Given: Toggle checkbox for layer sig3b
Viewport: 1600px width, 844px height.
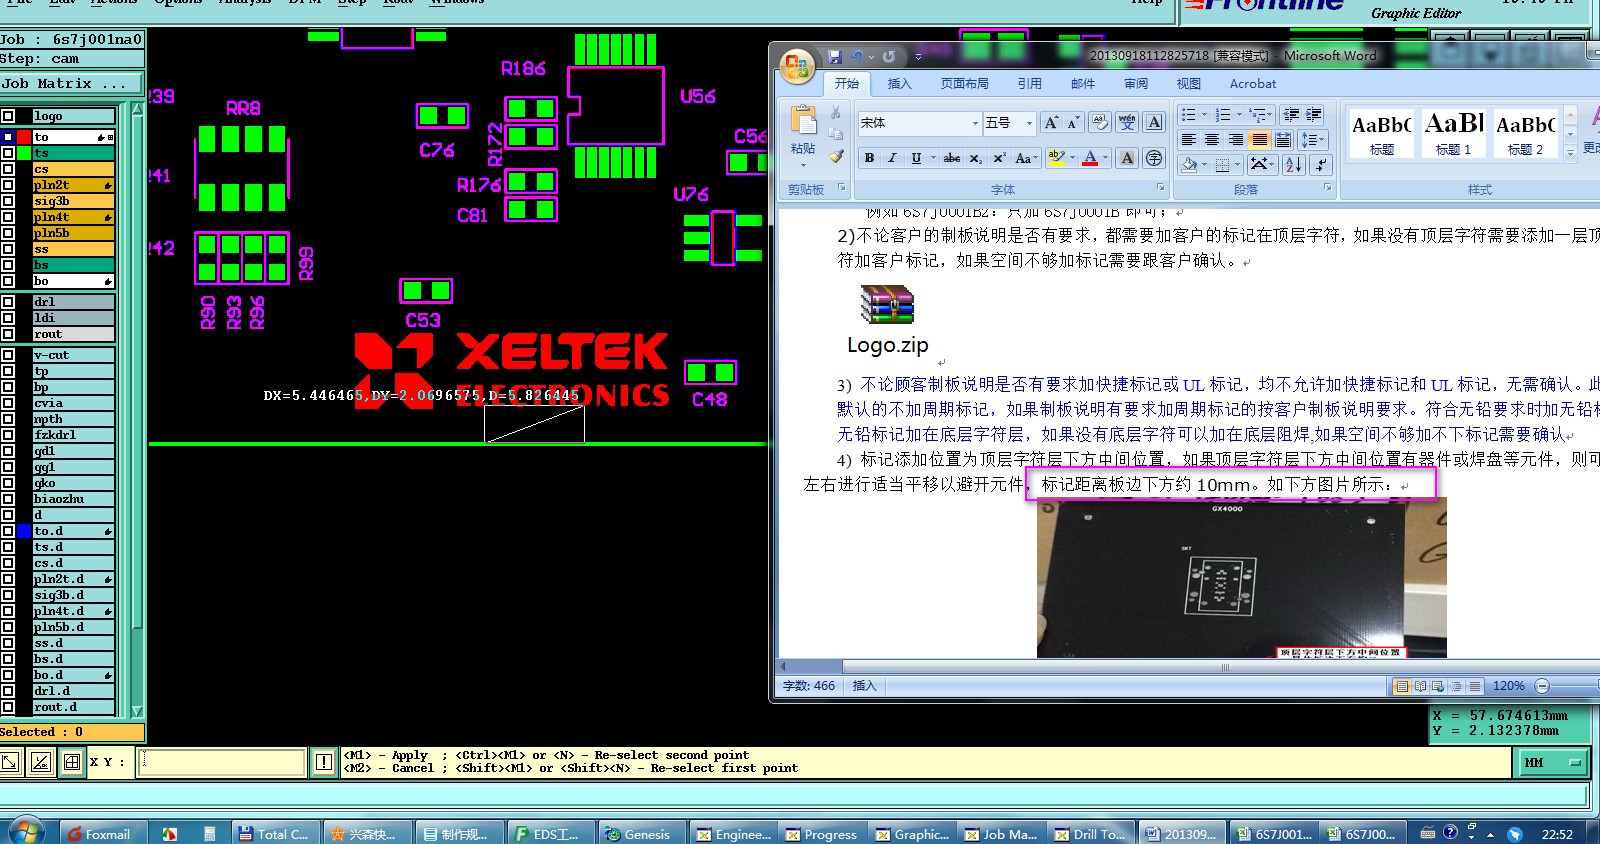Looking at the screenshot, I should (x=8, y=201).
